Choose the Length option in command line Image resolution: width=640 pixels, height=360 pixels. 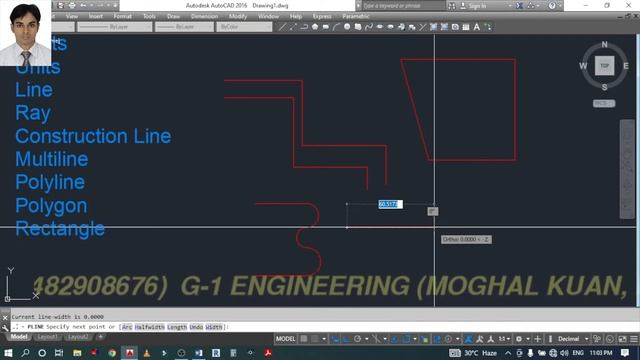[x=177, y=327]
